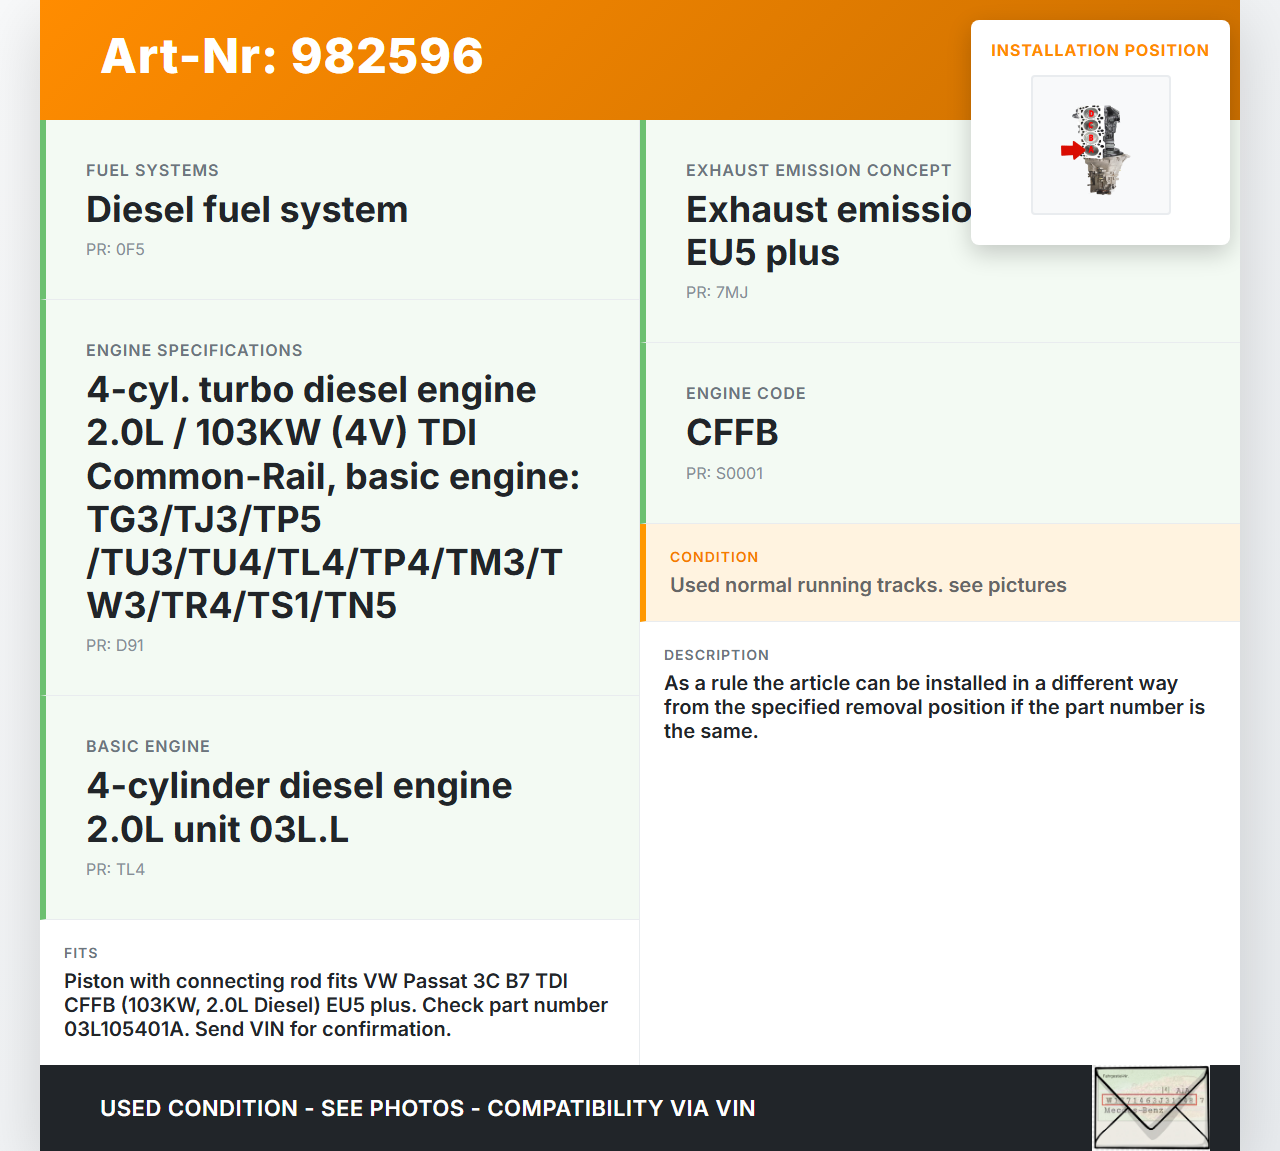This screenshot has width=1280, height=1151.
Task: Click the CFFB engine code
Action: (732, 433)
